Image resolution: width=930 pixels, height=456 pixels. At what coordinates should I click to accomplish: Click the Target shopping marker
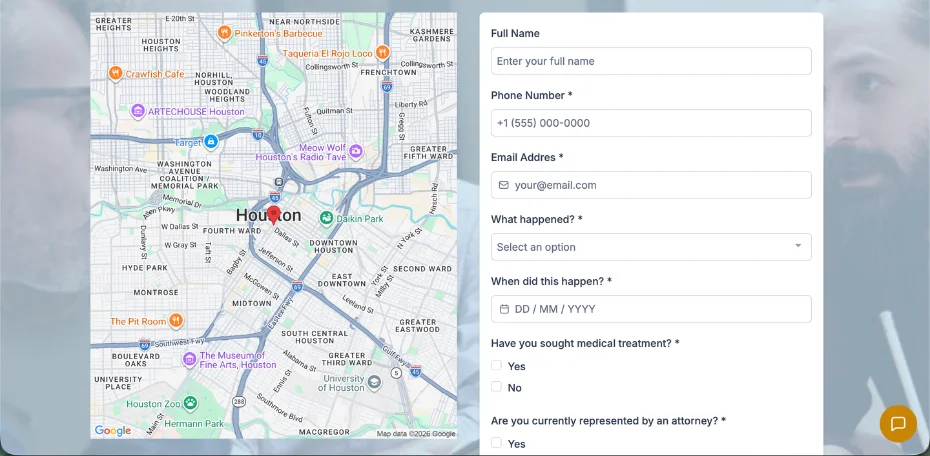point(211,142)
